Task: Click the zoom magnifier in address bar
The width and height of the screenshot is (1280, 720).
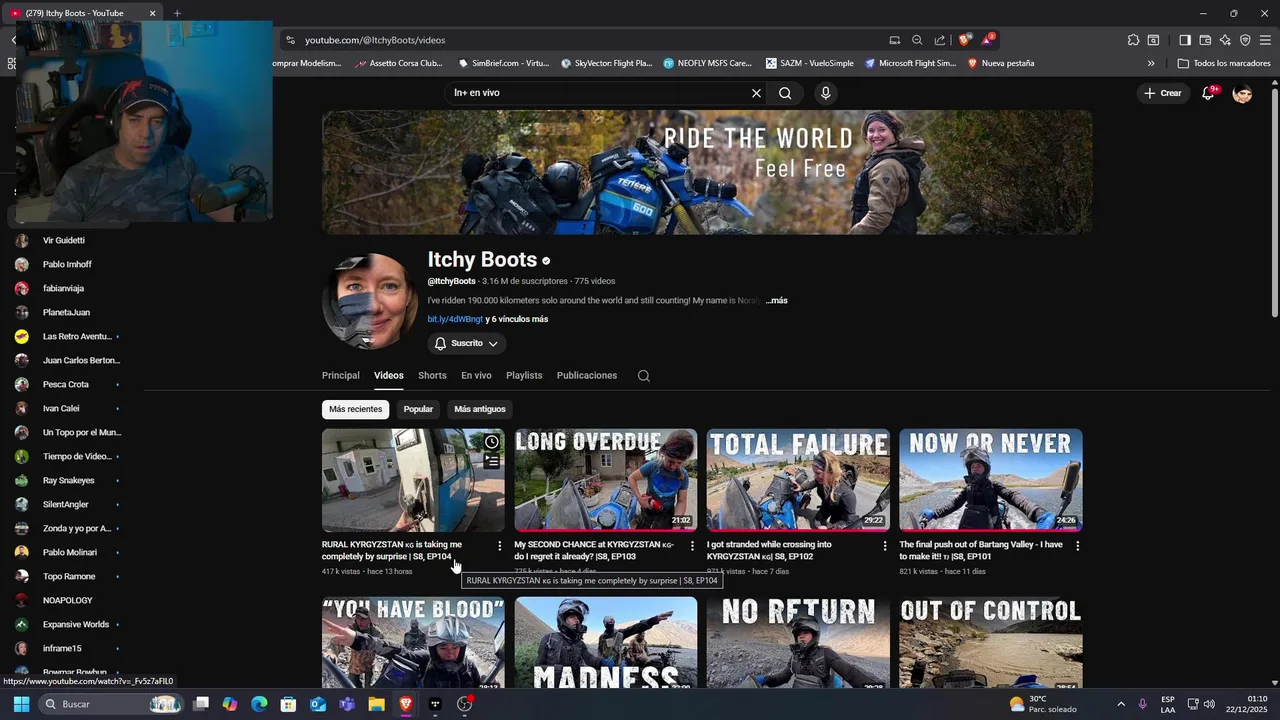Action: 917,40
